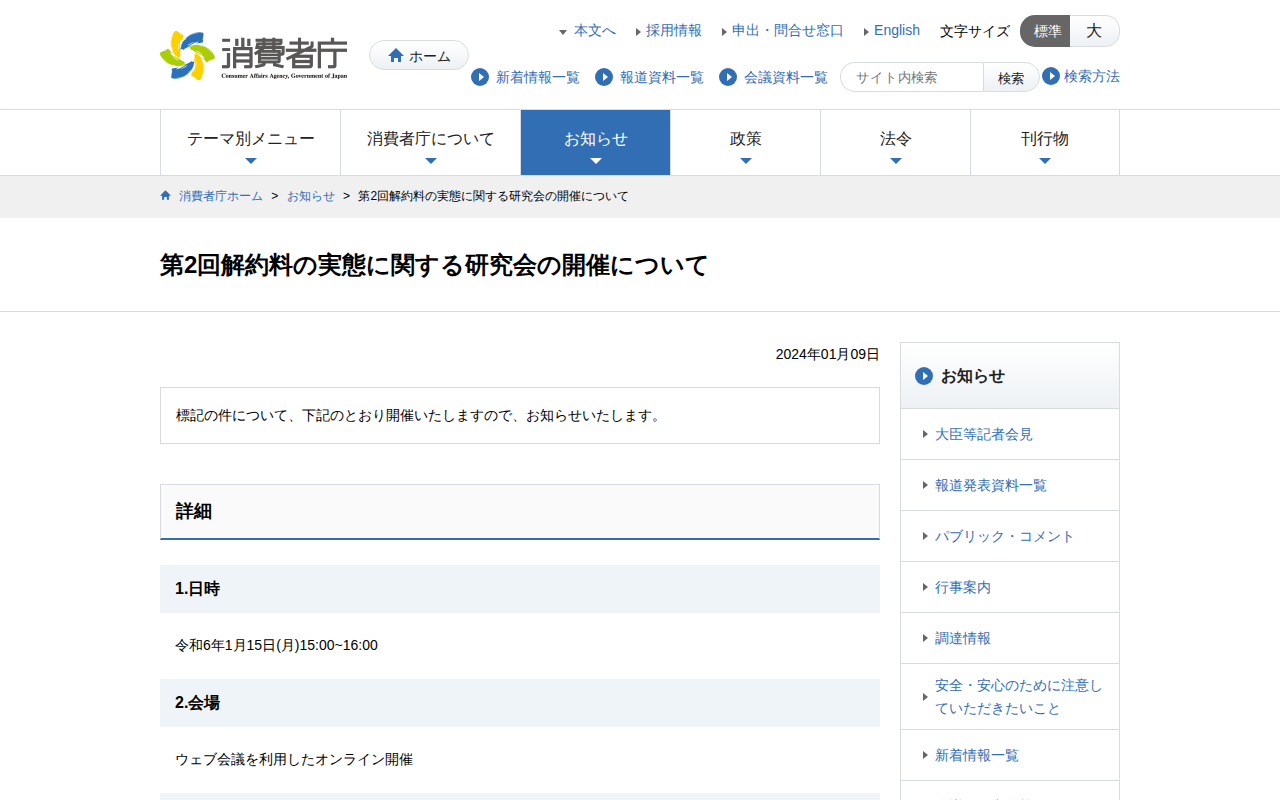Click the 令和6年1月15日(月)15:00~16:00 text
Viewport: 1280px width, 800px height.
click(276, 645)
